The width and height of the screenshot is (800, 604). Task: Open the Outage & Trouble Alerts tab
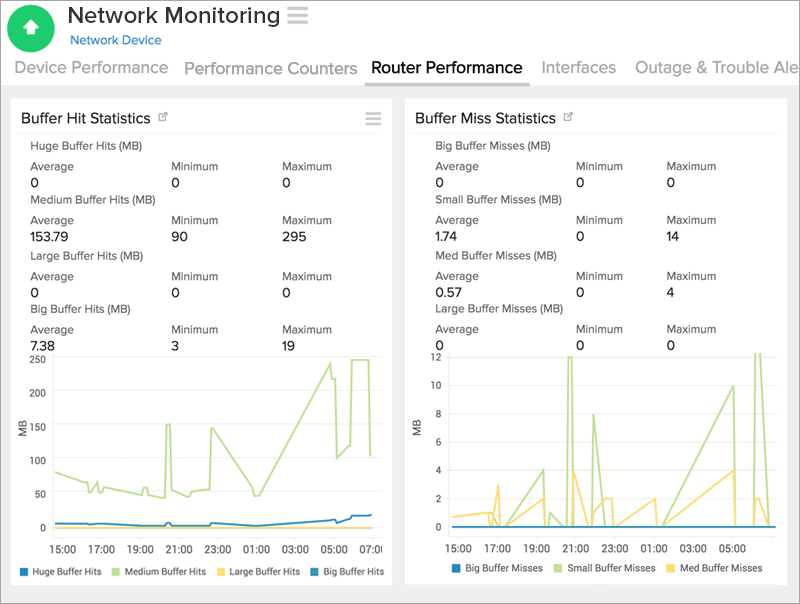(716, 68)
